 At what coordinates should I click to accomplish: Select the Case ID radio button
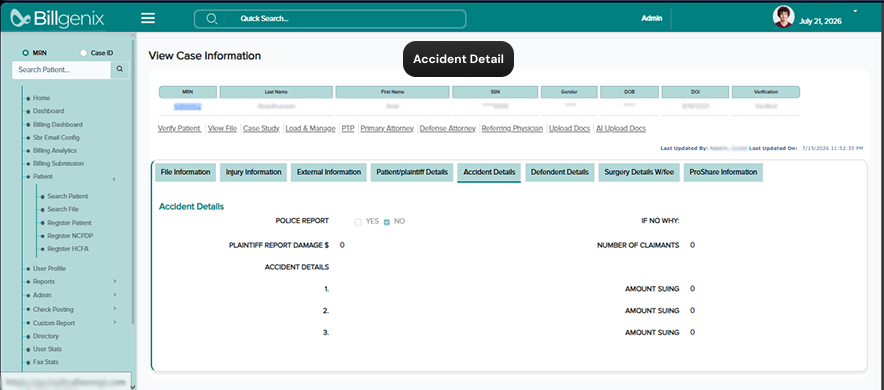click(x=83, y=53)
